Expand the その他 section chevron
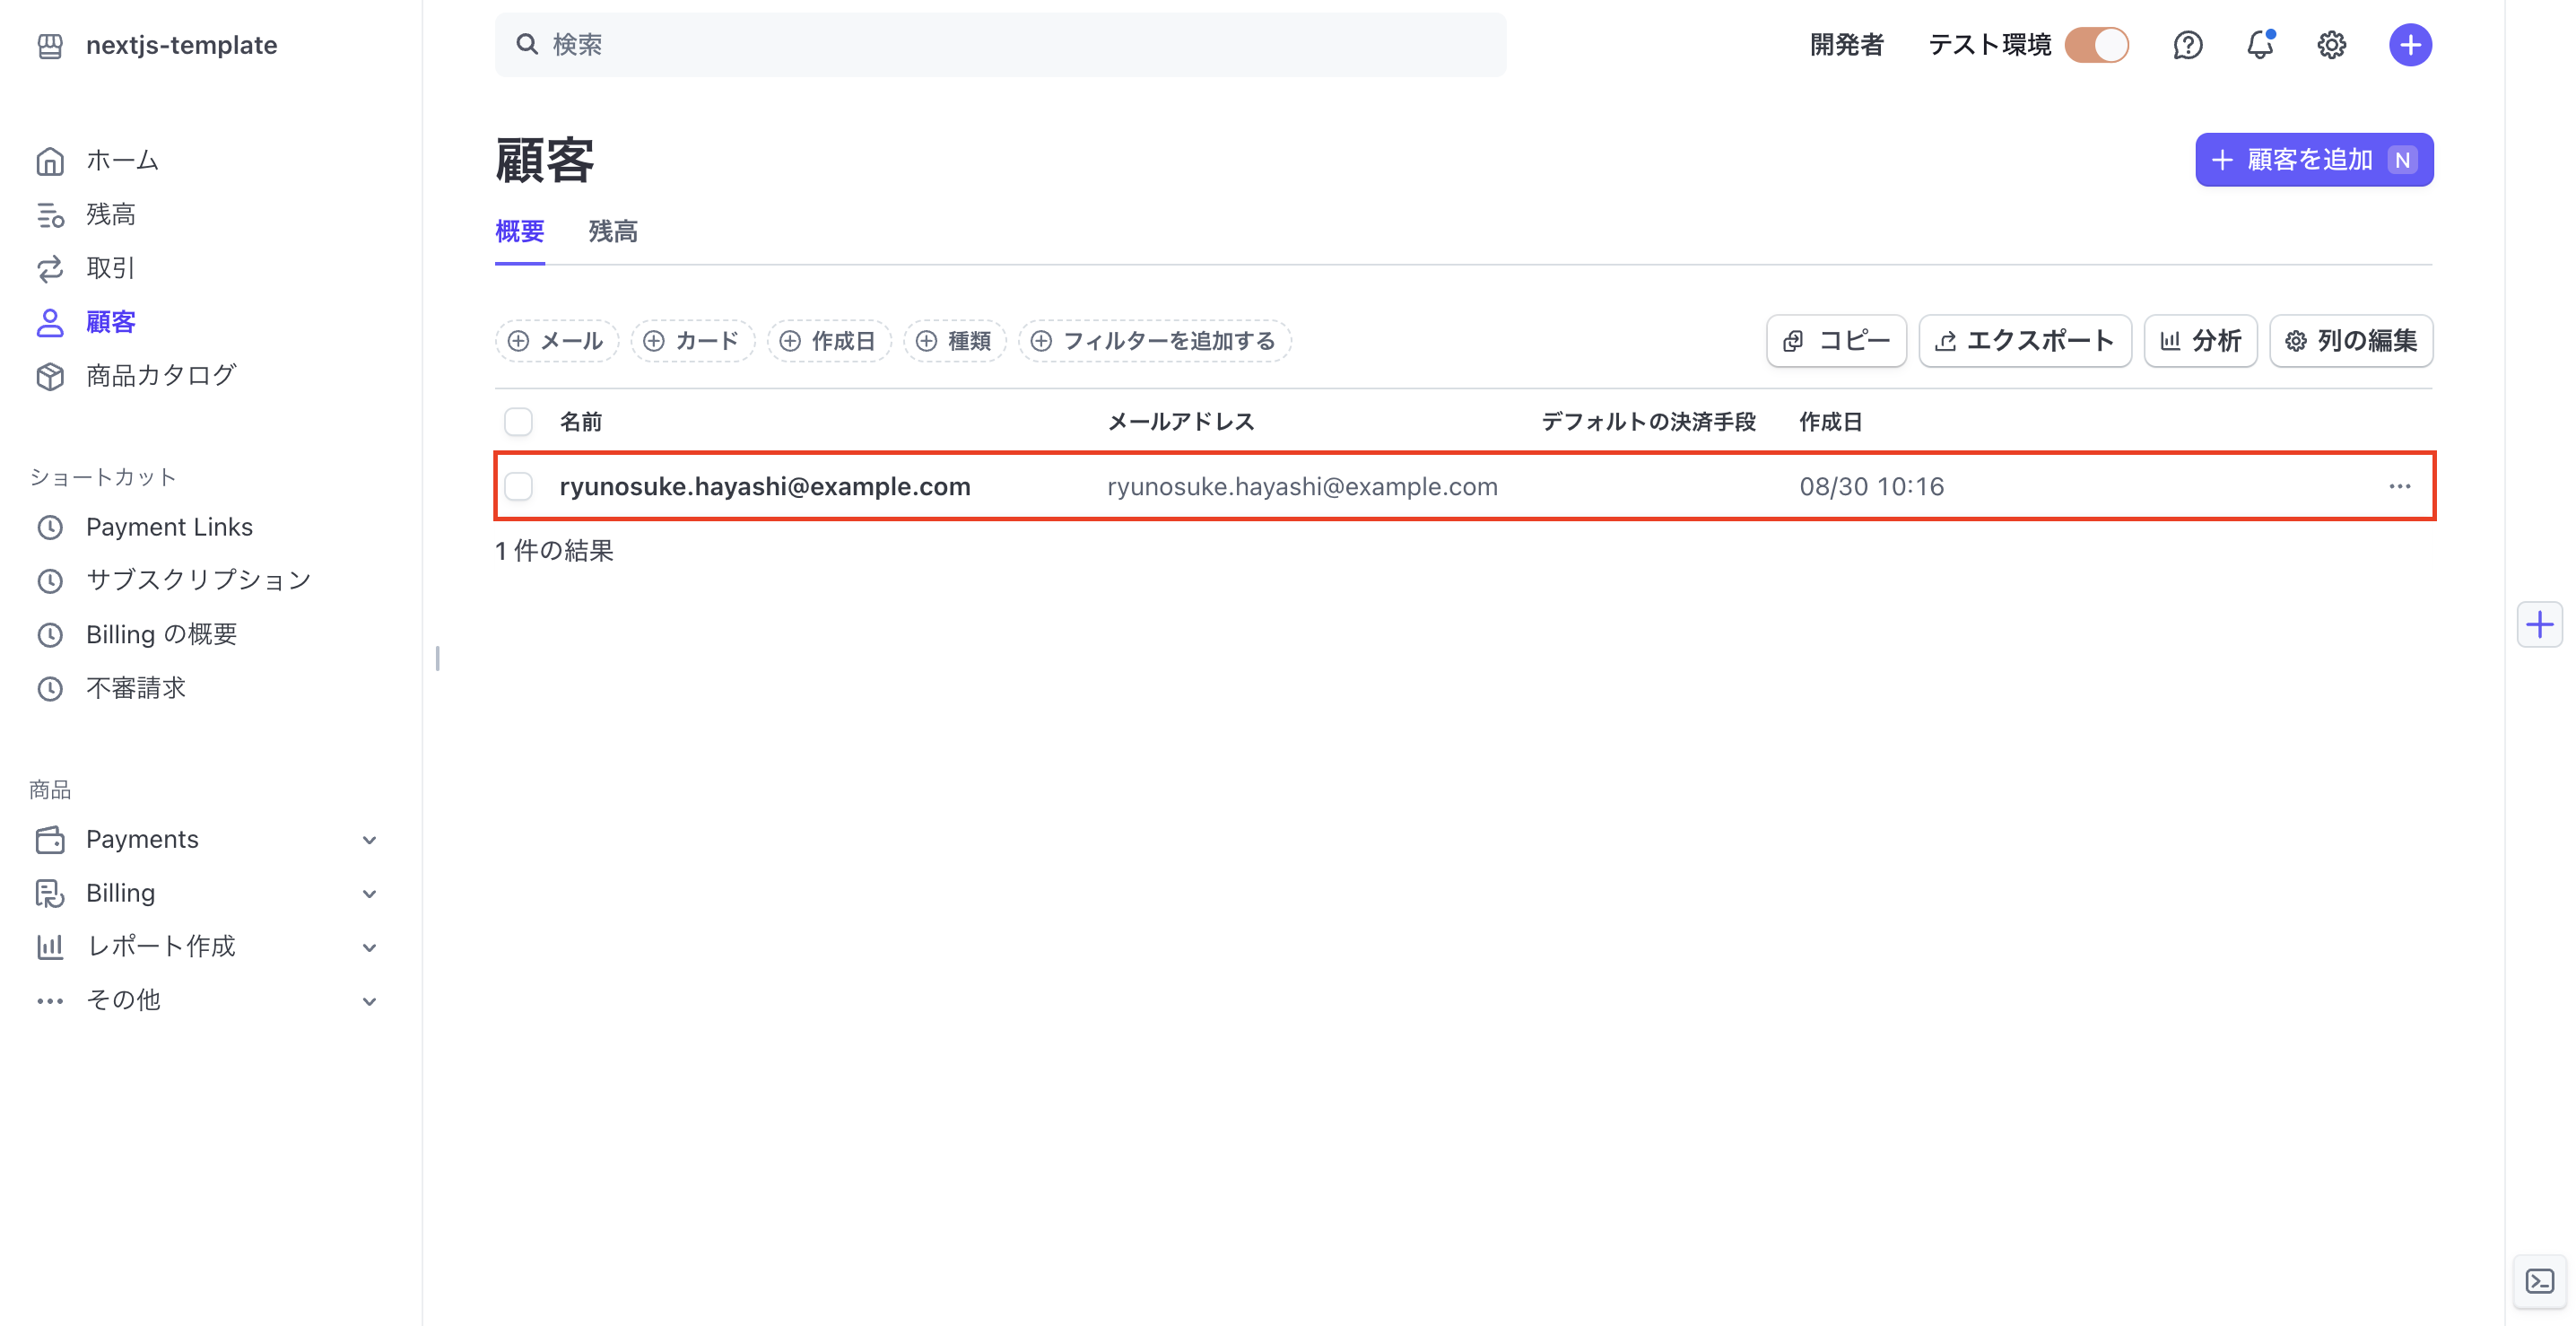Viewport: 2576px width, 1326px height. tap(369, 1001)
